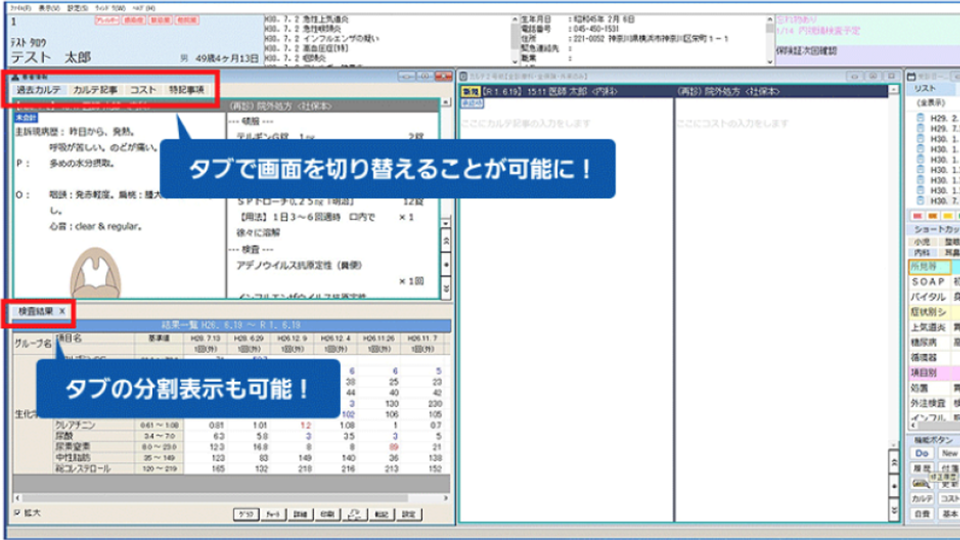
Task: Click the red アレルギー badge in patient header
Action: click(106, 19)
